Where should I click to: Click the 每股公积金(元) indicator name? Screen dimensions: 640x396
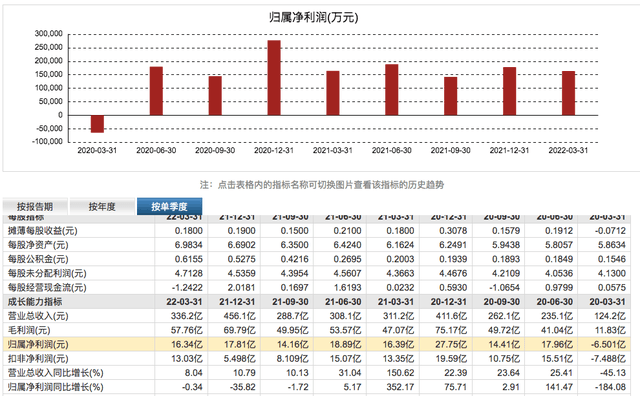[38, 259]
